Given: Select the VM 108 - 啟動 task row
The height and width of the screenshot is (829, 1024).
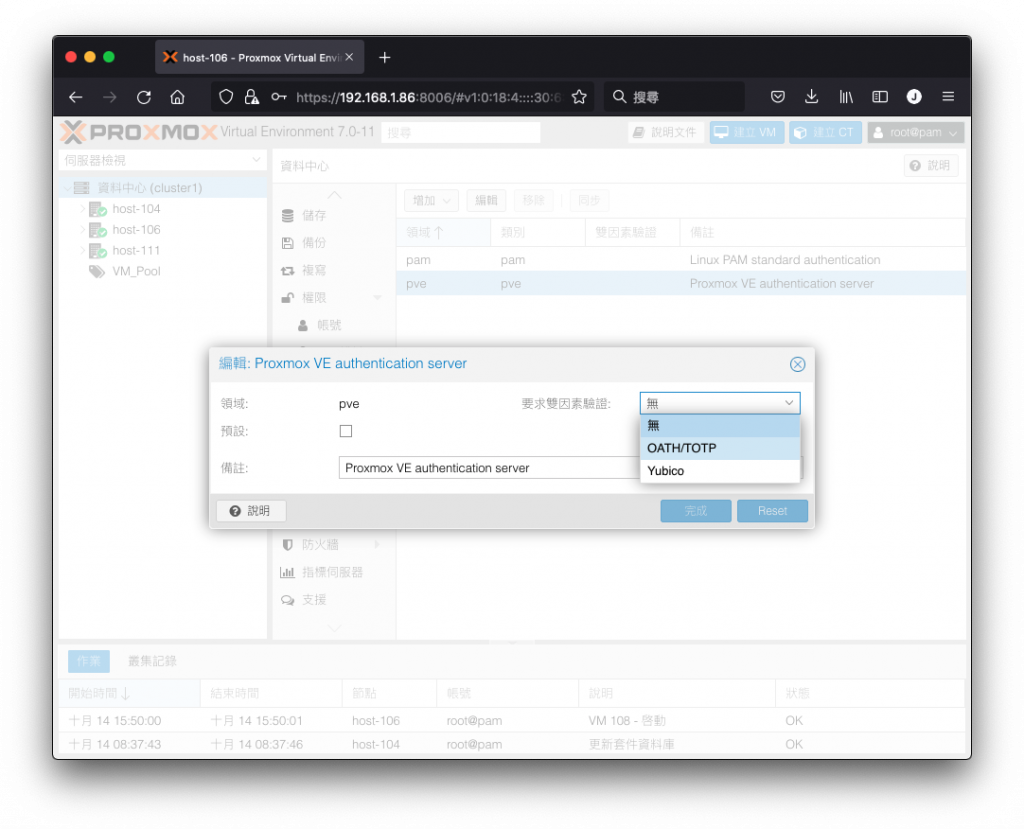Looking at the screenshot, I should (x=512, y=721).
